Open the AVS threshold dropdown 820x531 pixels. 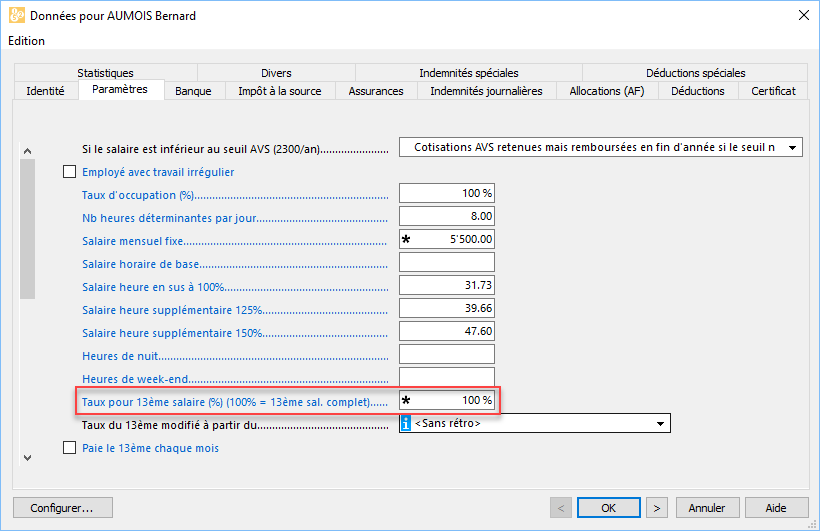(792, 148)
